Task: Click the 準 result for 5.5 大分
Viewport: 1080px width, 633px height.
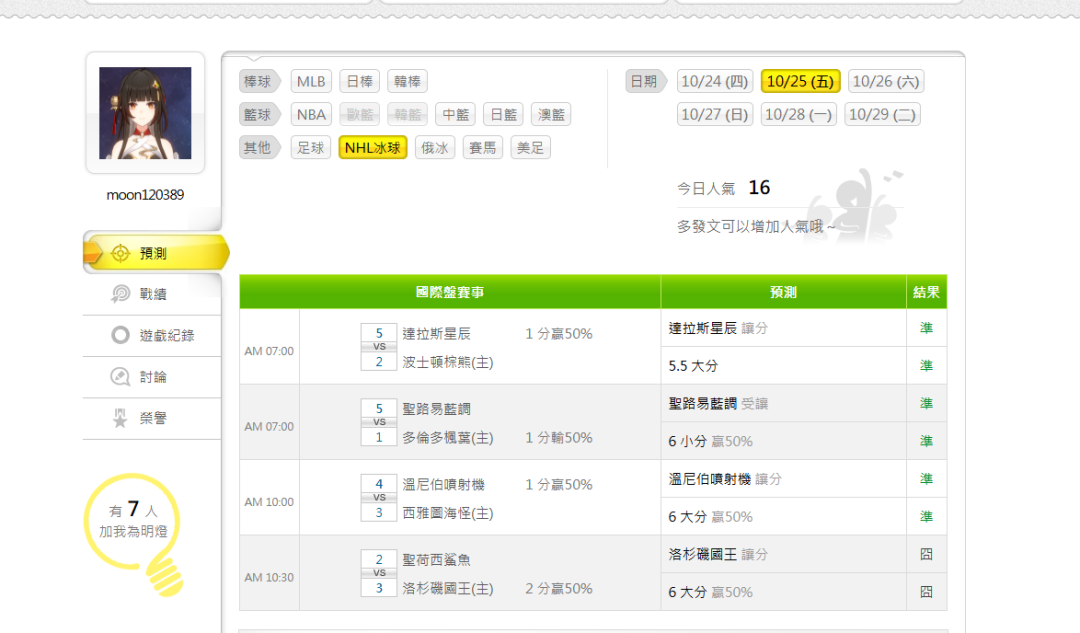Action: pos(926,366)
